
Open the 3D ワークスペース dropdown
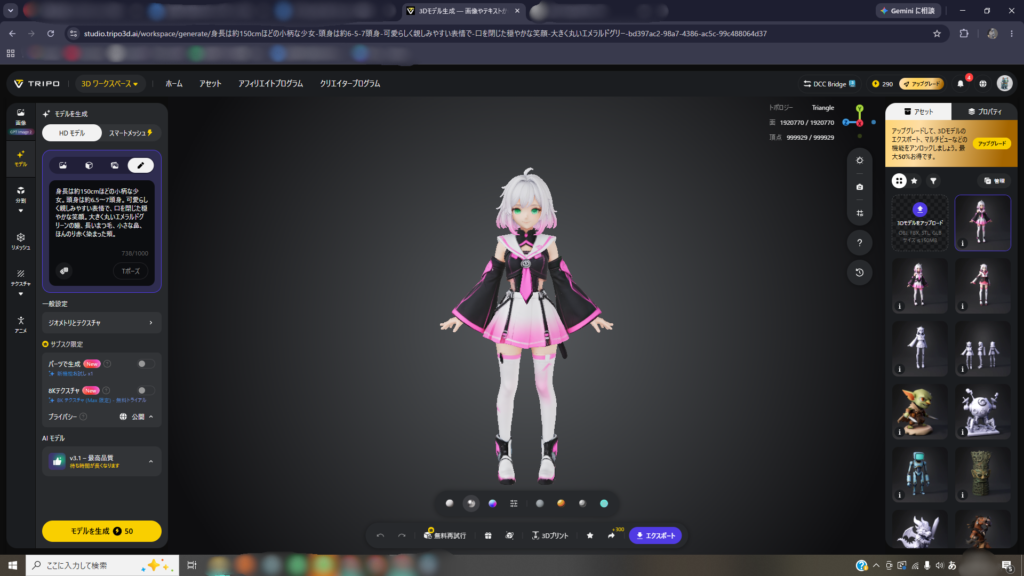[x=109, y=84]
